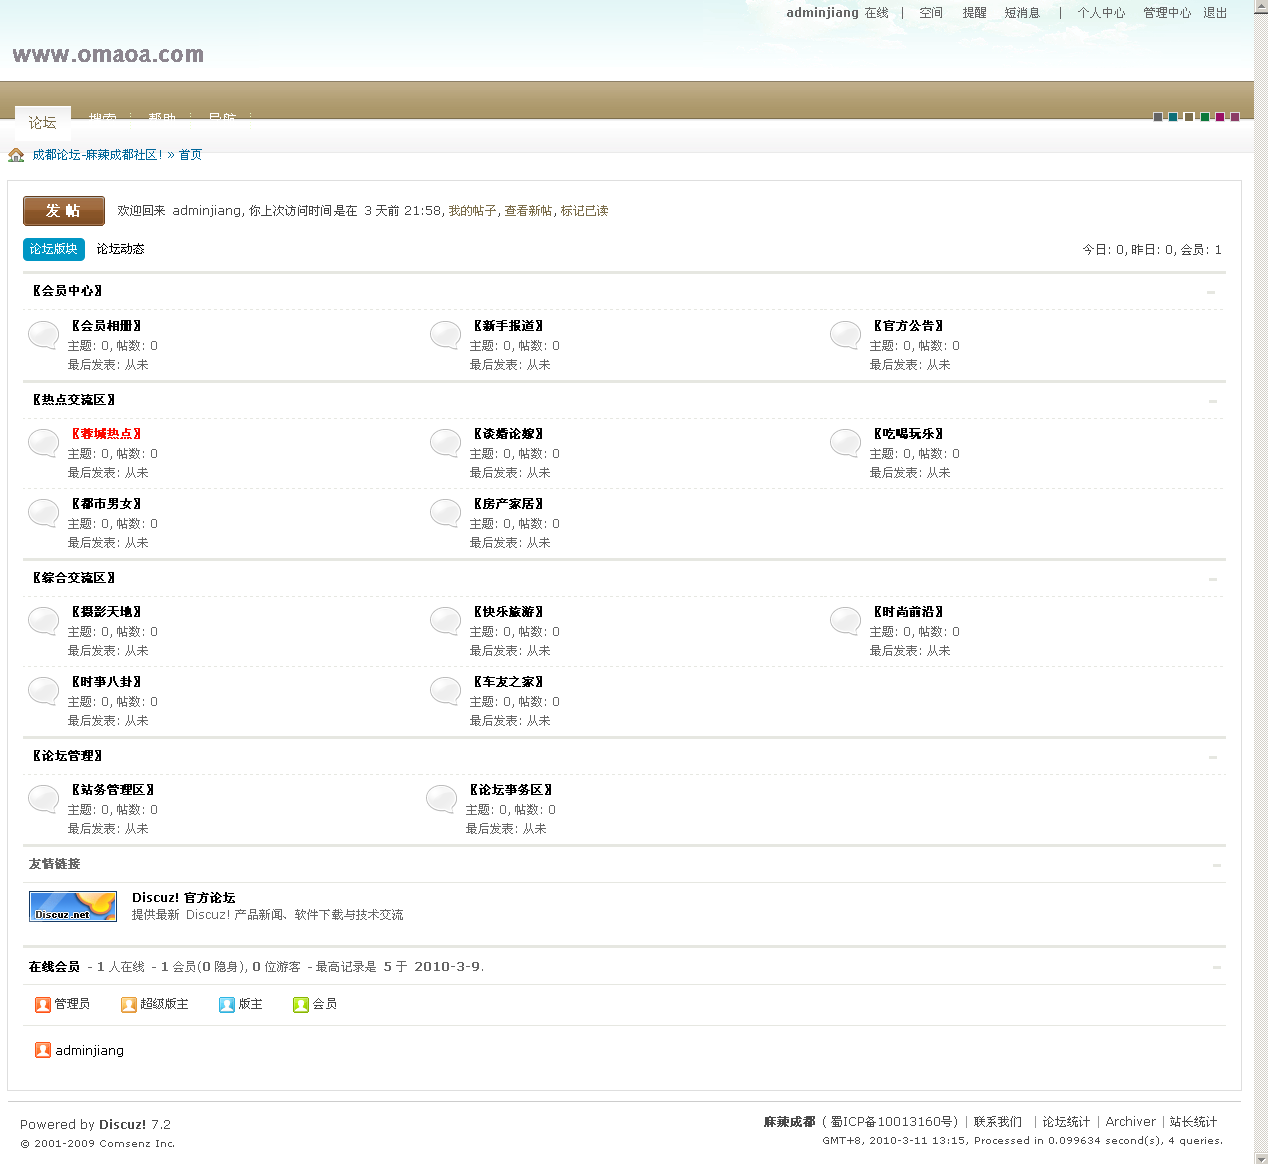The height and width of the screenshot is (1164, 1268).
Task: Open the adminjiang username in the online list
Action: click(x=89, y=1051)
